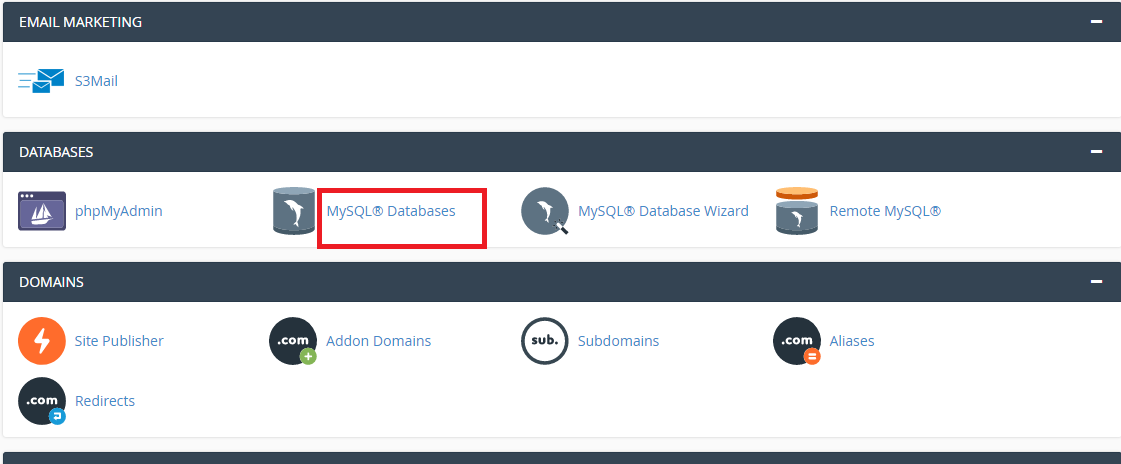Collapse the Domains section with minus
The width and height of the screenshot is (1121, 464).
tap(1096, 282)
